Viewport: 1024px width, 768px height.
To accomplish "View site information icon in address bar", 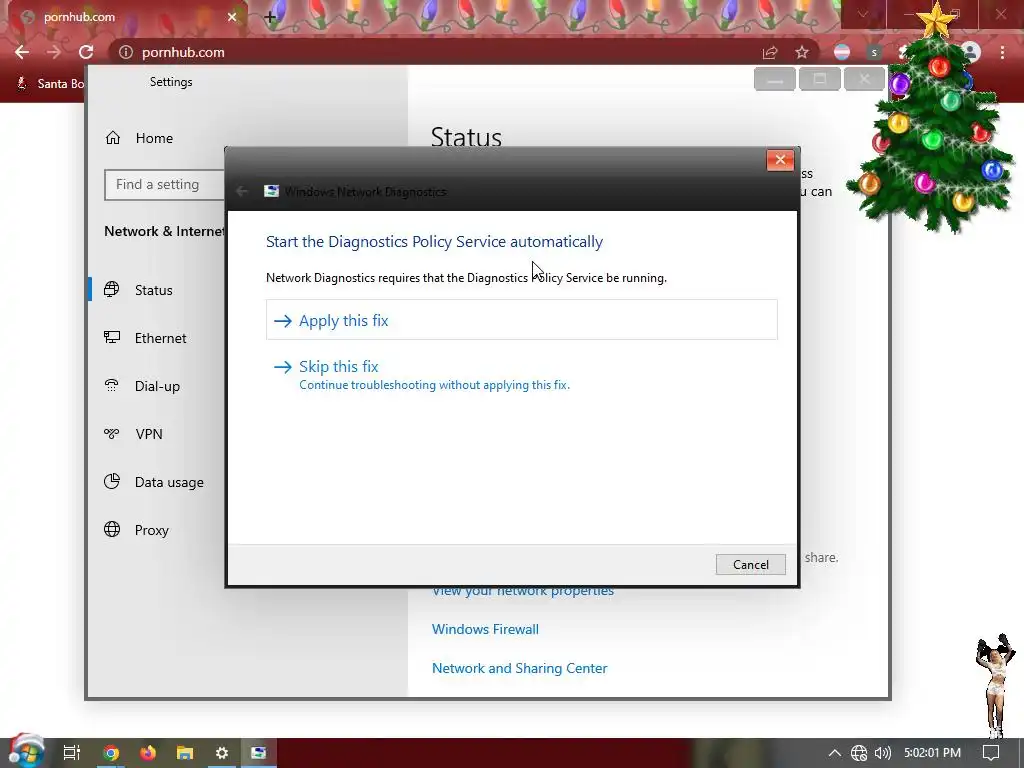I will click(126, 52).
